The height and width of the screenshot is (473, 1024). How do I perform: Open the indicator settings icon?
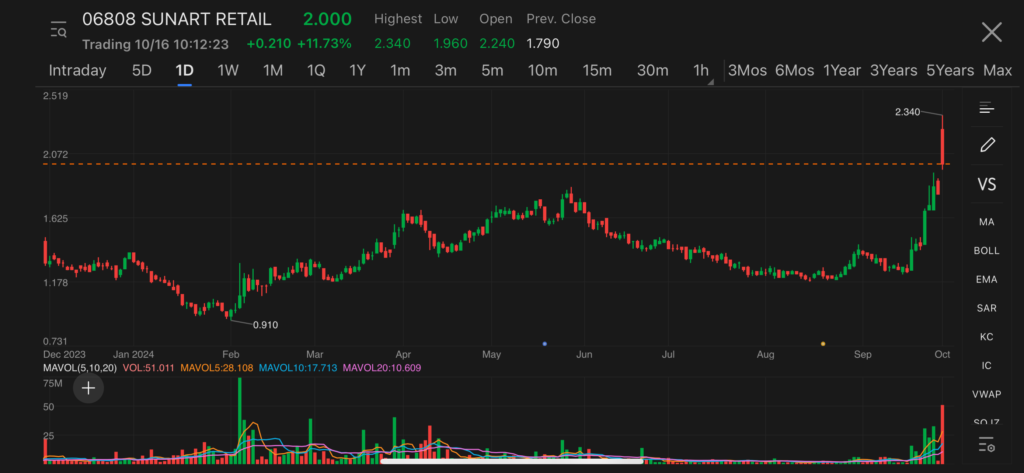click(x=987, y=444)
